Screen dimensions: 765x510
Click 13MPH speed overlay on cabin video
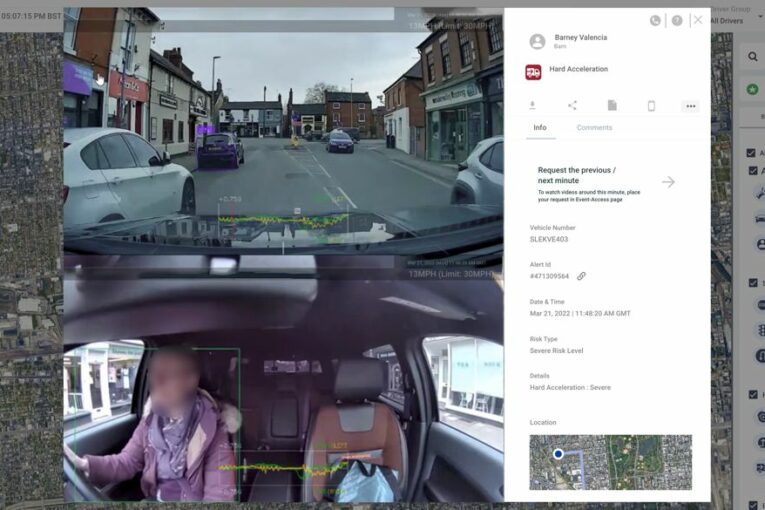click(451, 274)
